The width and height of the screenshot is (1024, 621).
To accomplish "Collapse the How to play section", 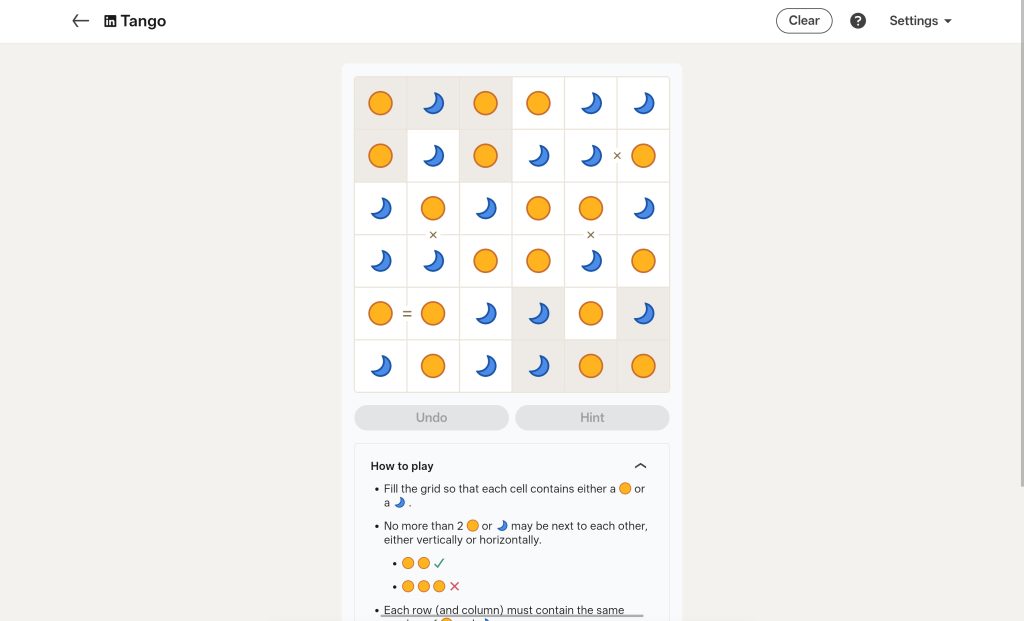I will [641, 465].
